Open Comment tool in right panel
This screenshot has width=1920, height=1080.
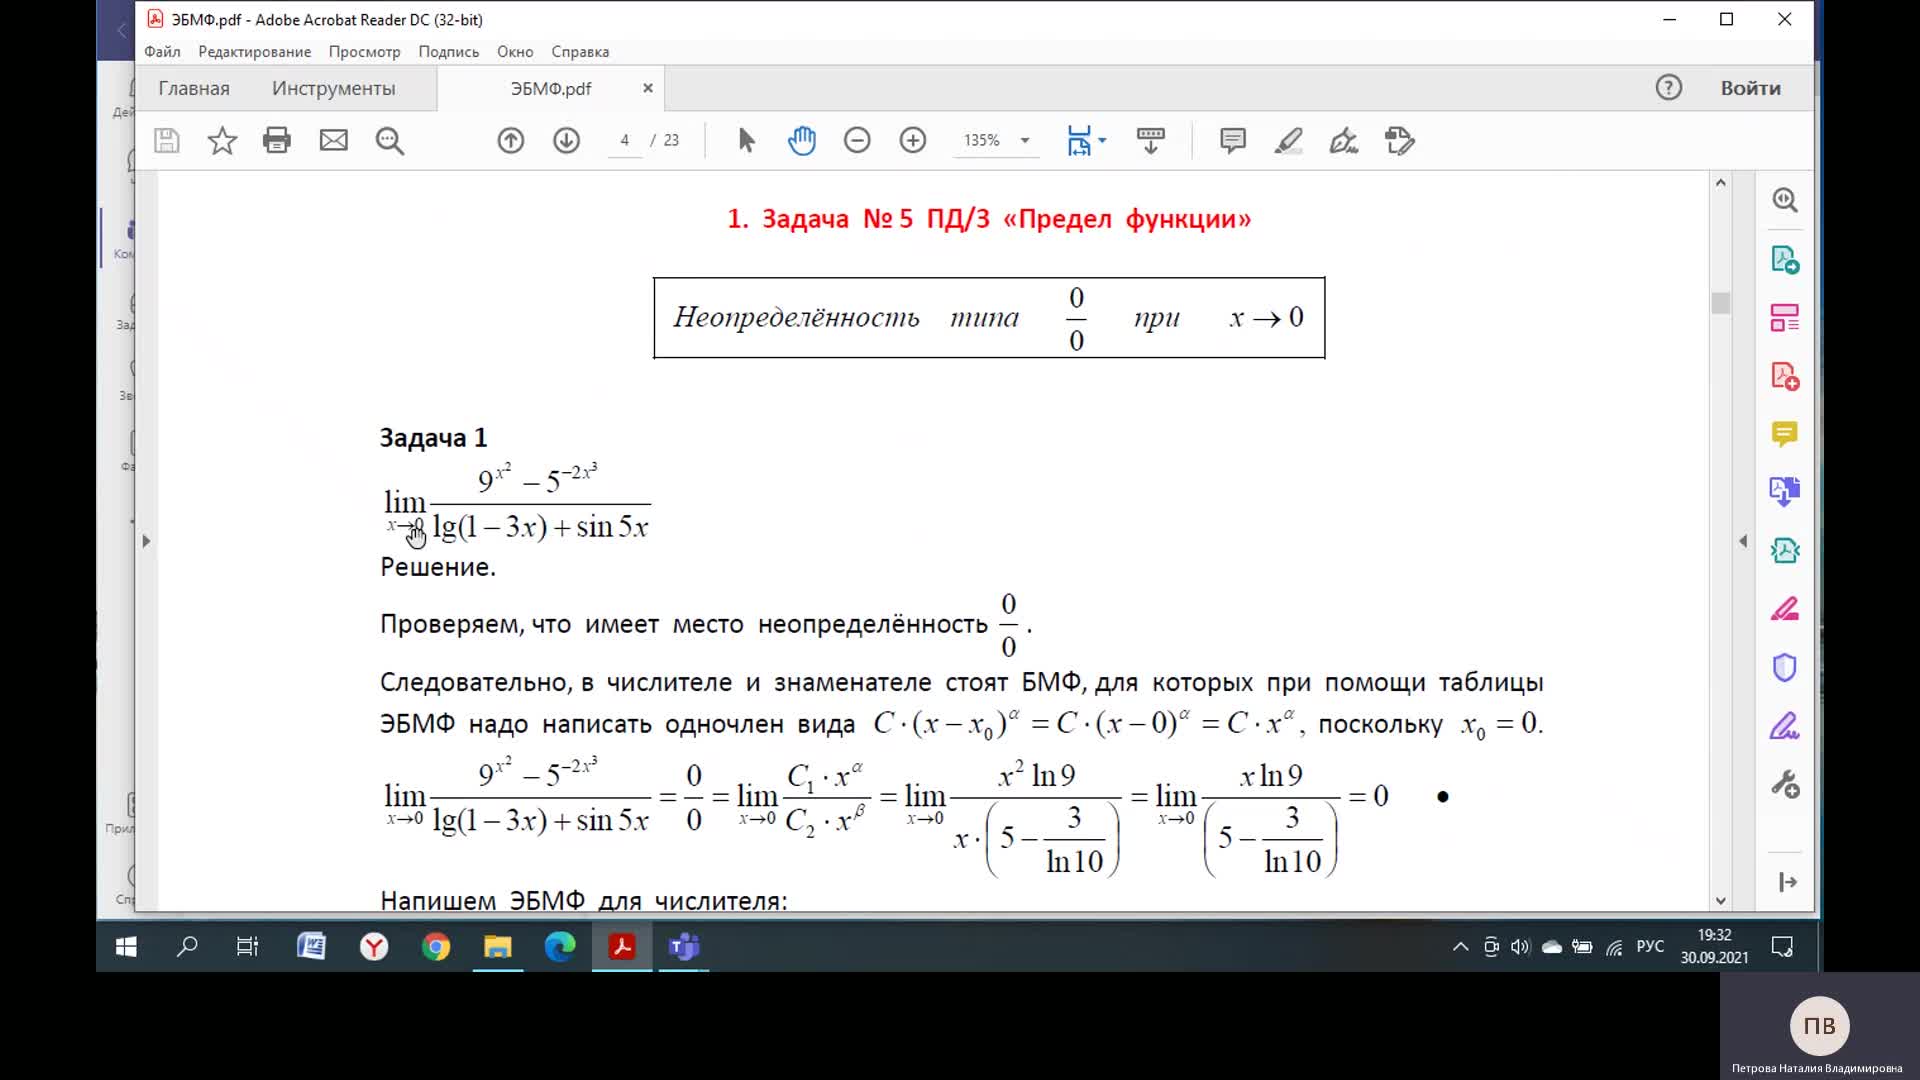(1785, 434)
